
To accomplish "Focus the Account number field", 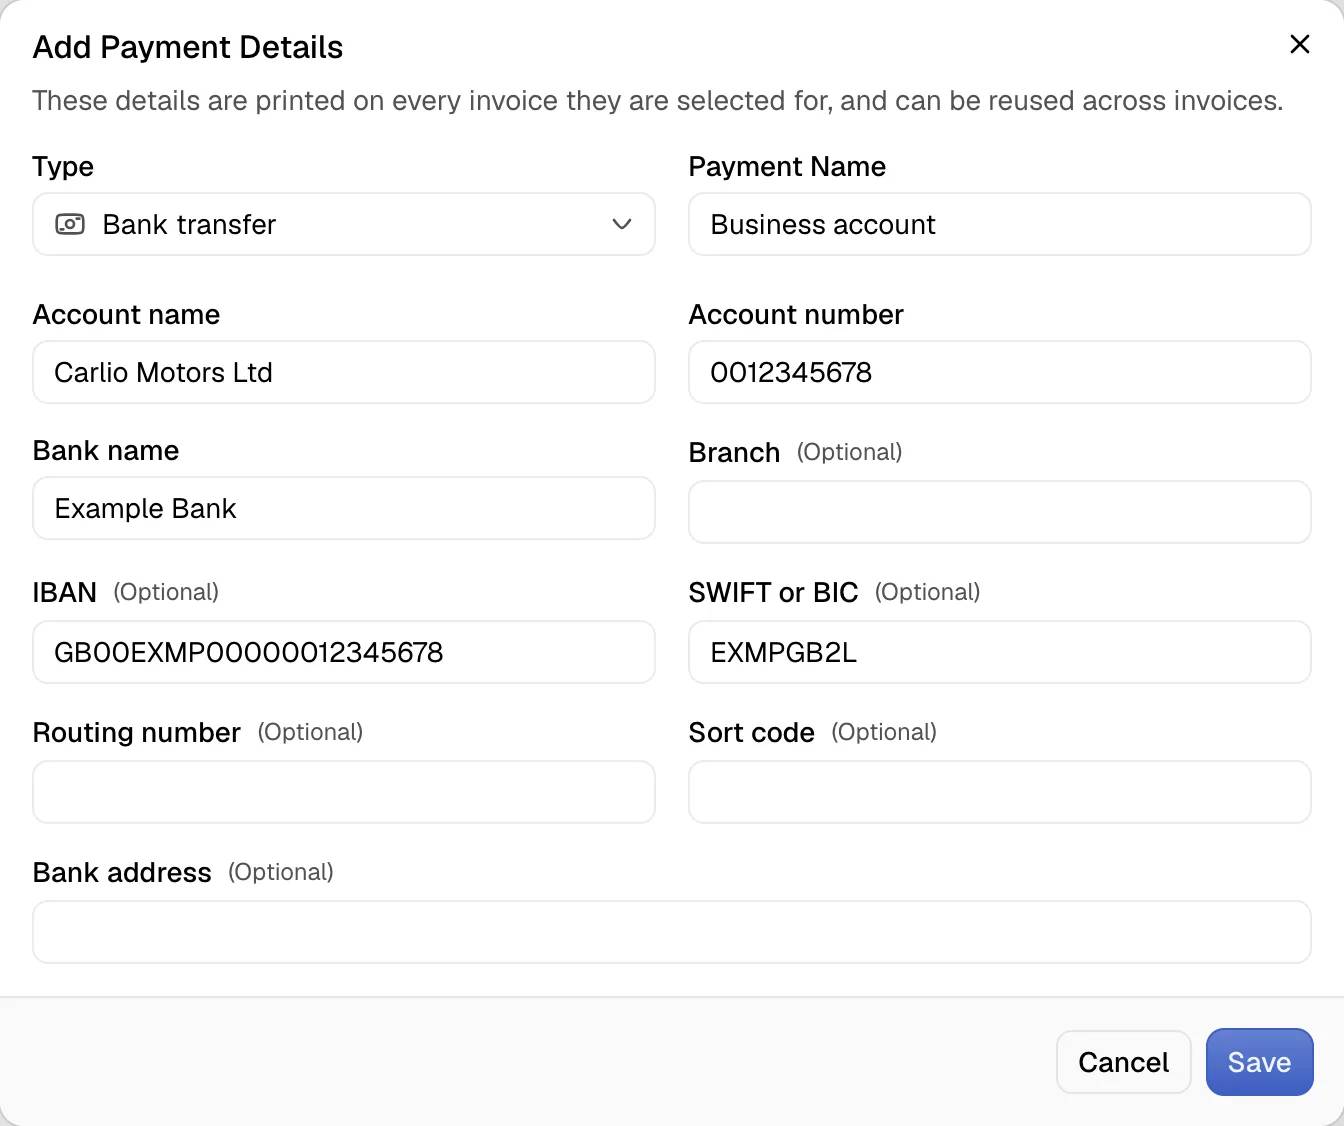I will click(x=999, y=372).
